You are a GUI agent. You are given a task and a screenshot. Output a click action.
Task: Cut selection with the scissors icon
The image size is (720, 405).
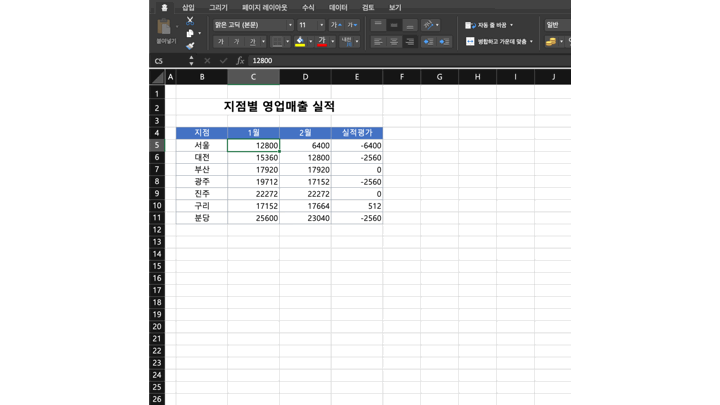(190, 21)
